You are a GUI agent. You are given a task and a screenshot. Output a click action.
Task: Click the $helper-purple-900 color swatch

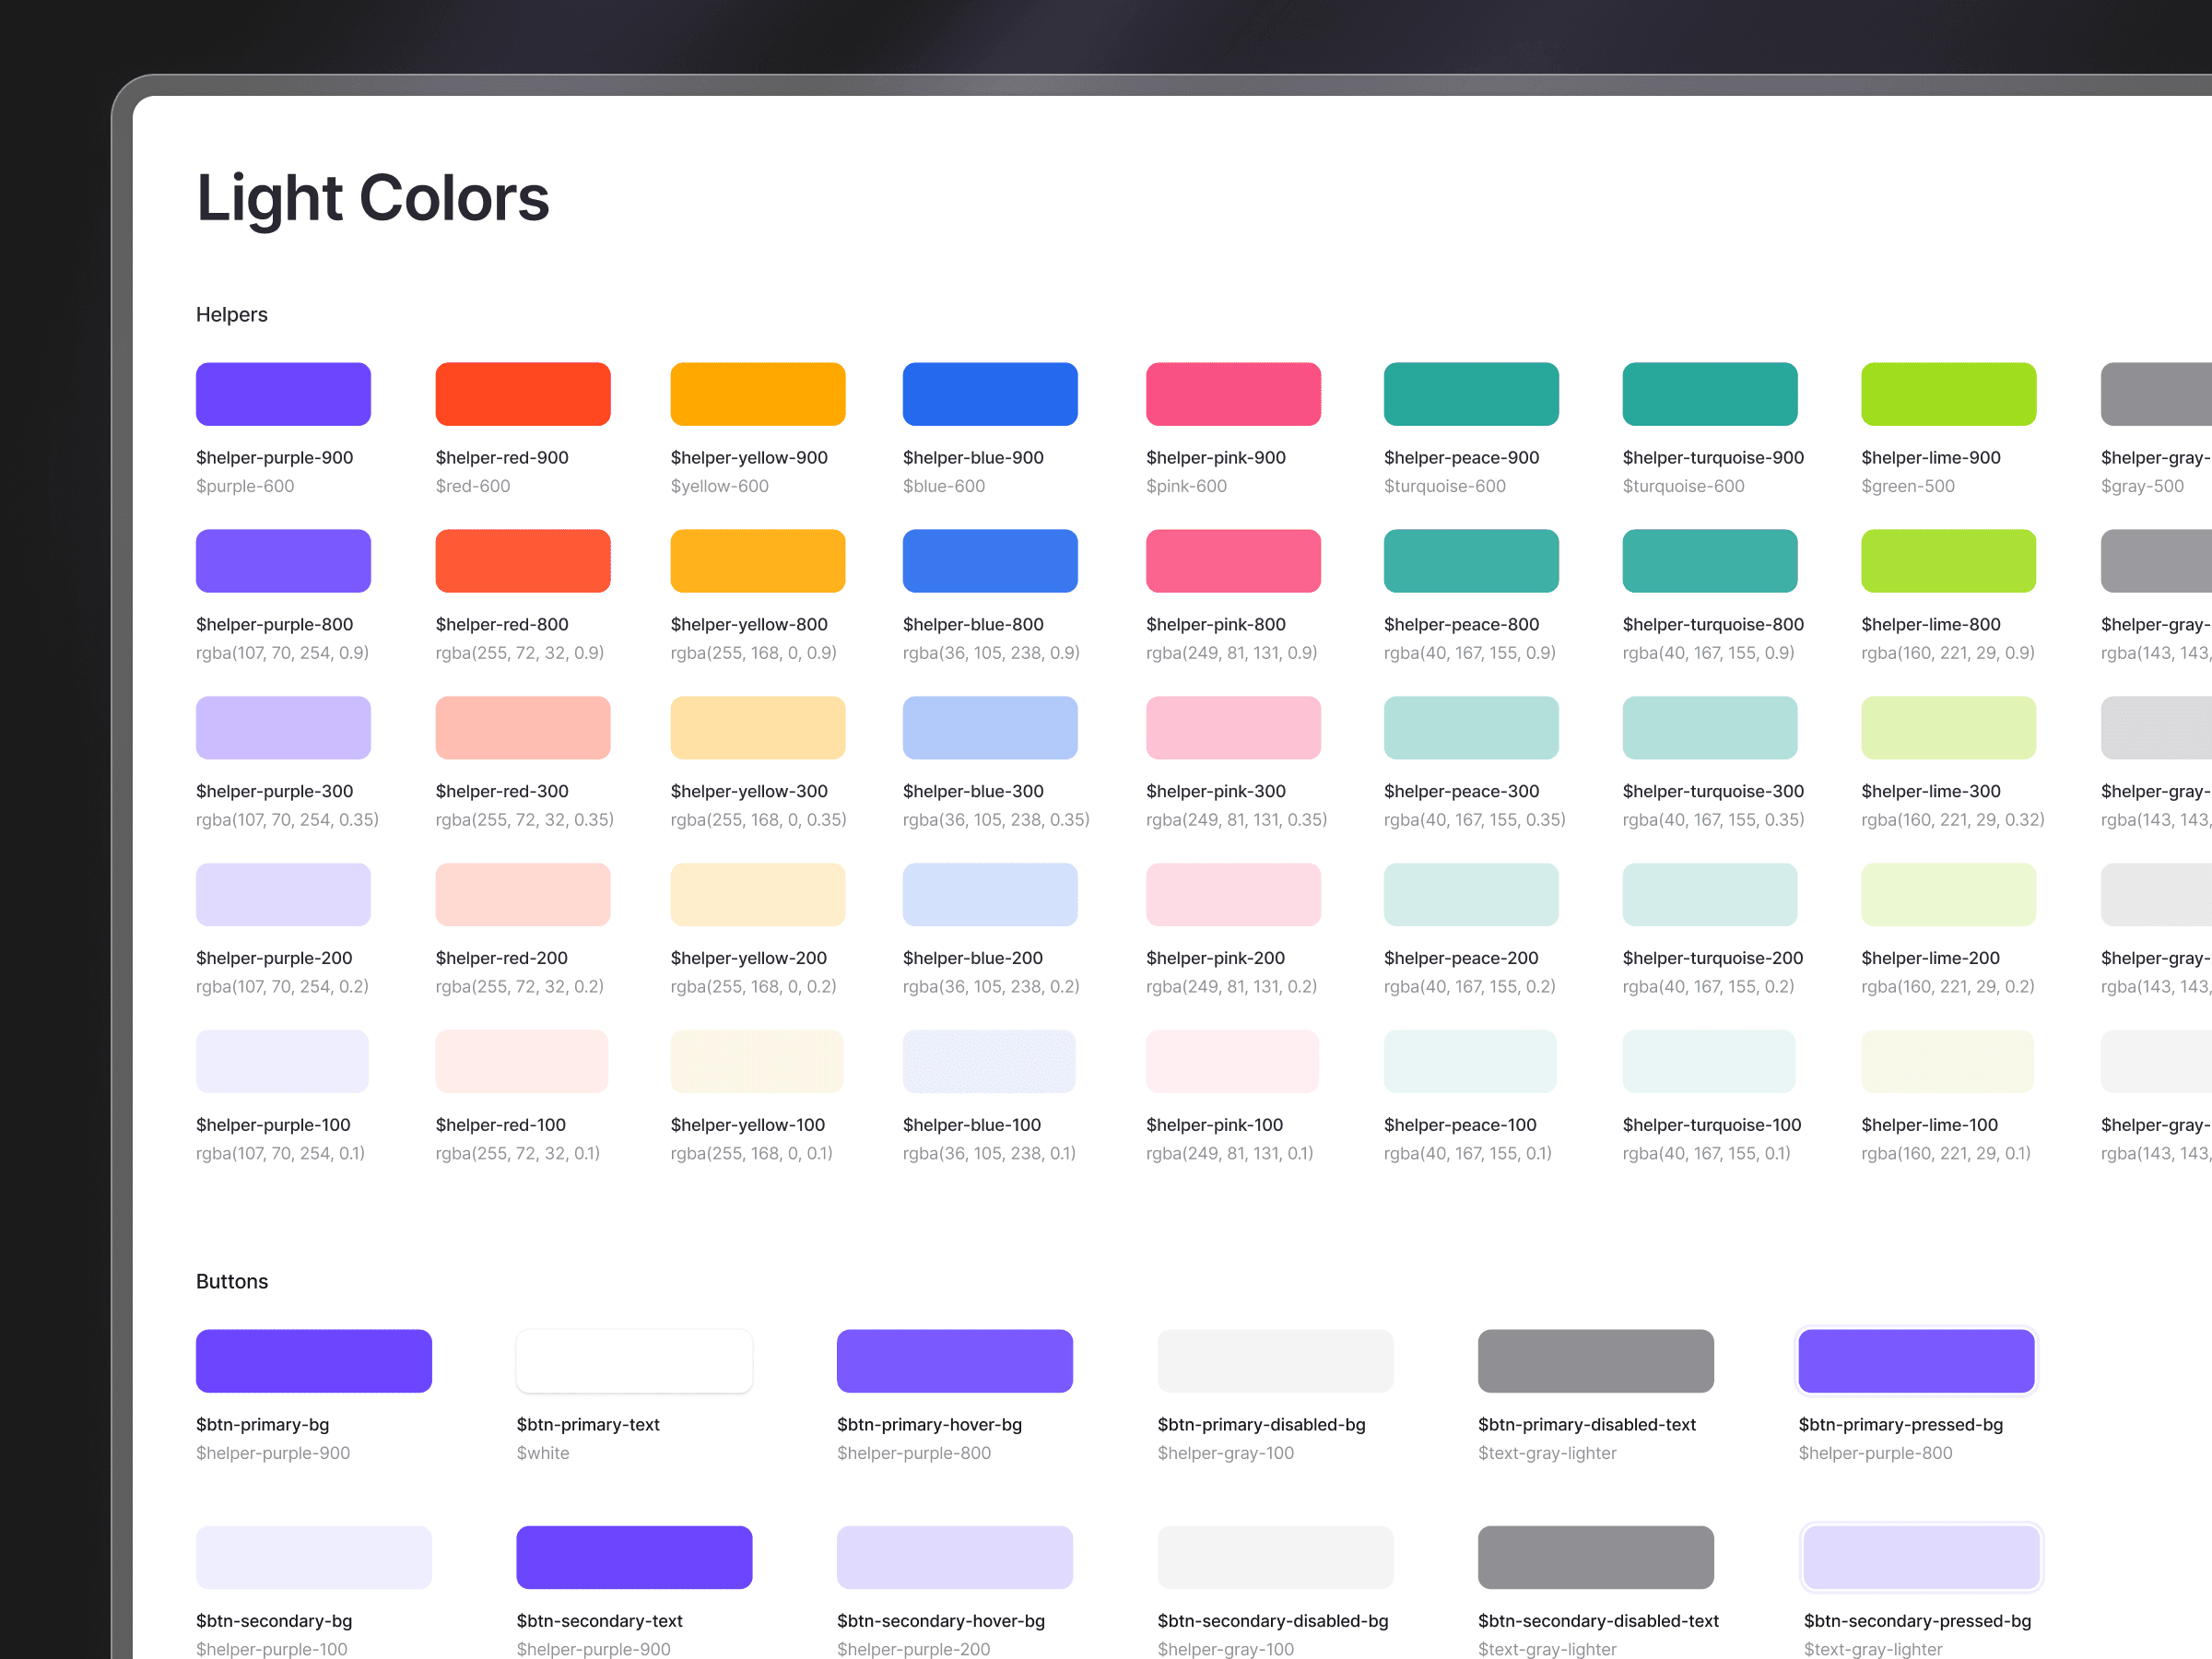click(283, 394)
